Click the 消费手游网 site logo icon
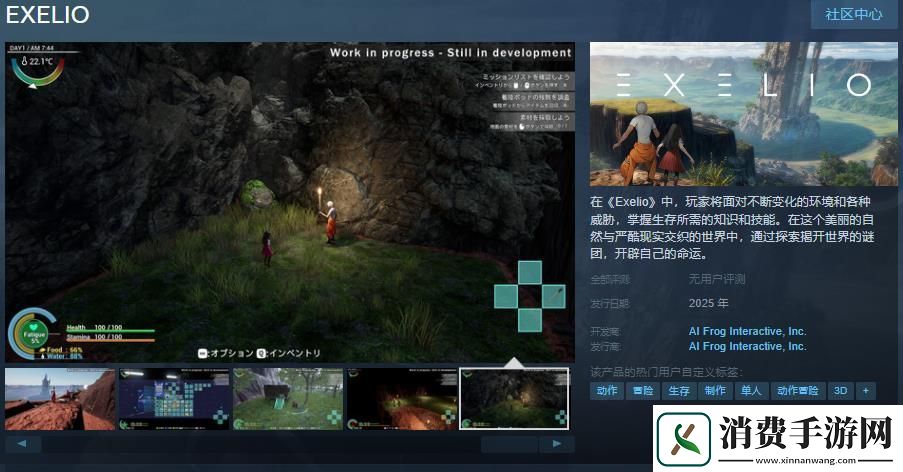Screen dimensions: 903x472 pos(684,440)
